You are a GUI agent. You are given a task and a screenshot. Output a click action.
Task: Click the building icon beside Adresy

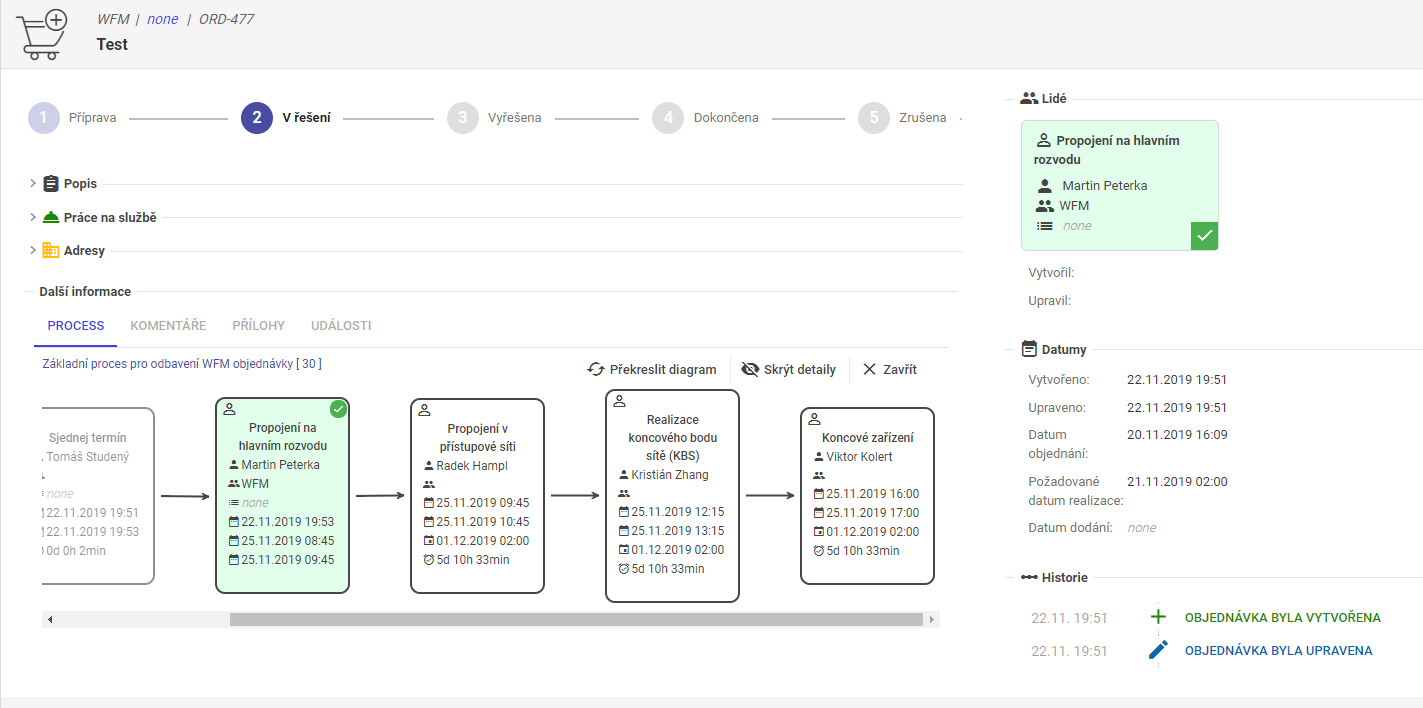coord(51,250)
